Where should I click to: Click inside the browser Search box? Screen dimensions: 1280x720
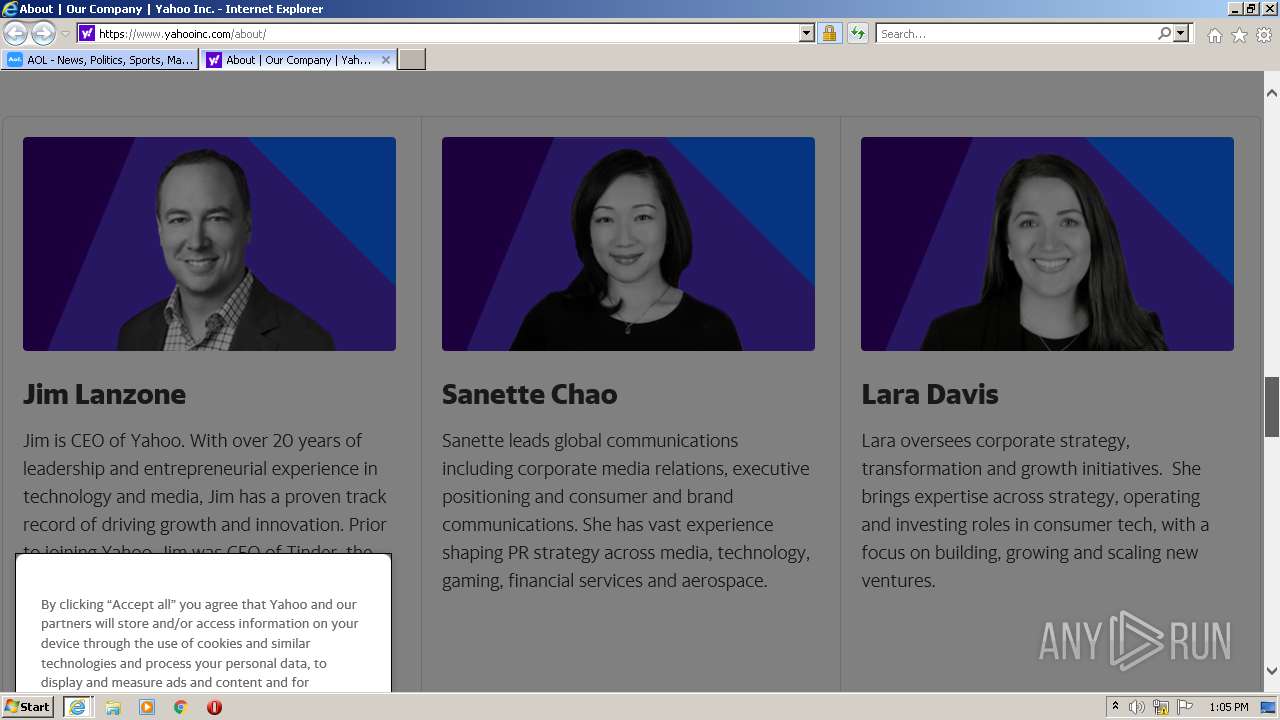pos(1016,34)
